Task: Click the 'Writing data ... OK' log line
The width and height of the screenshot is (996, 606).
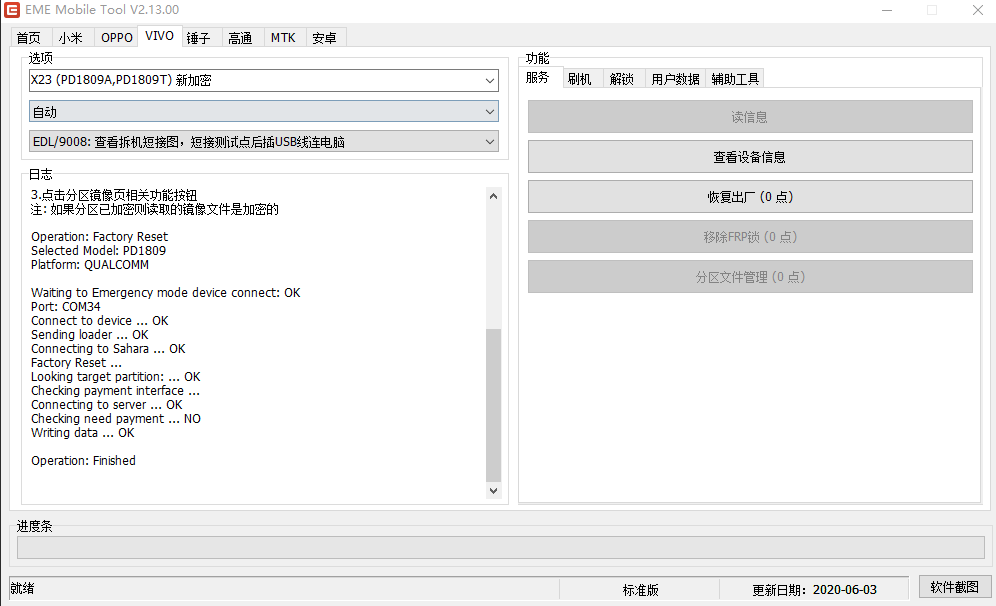Action: (83, 433)
